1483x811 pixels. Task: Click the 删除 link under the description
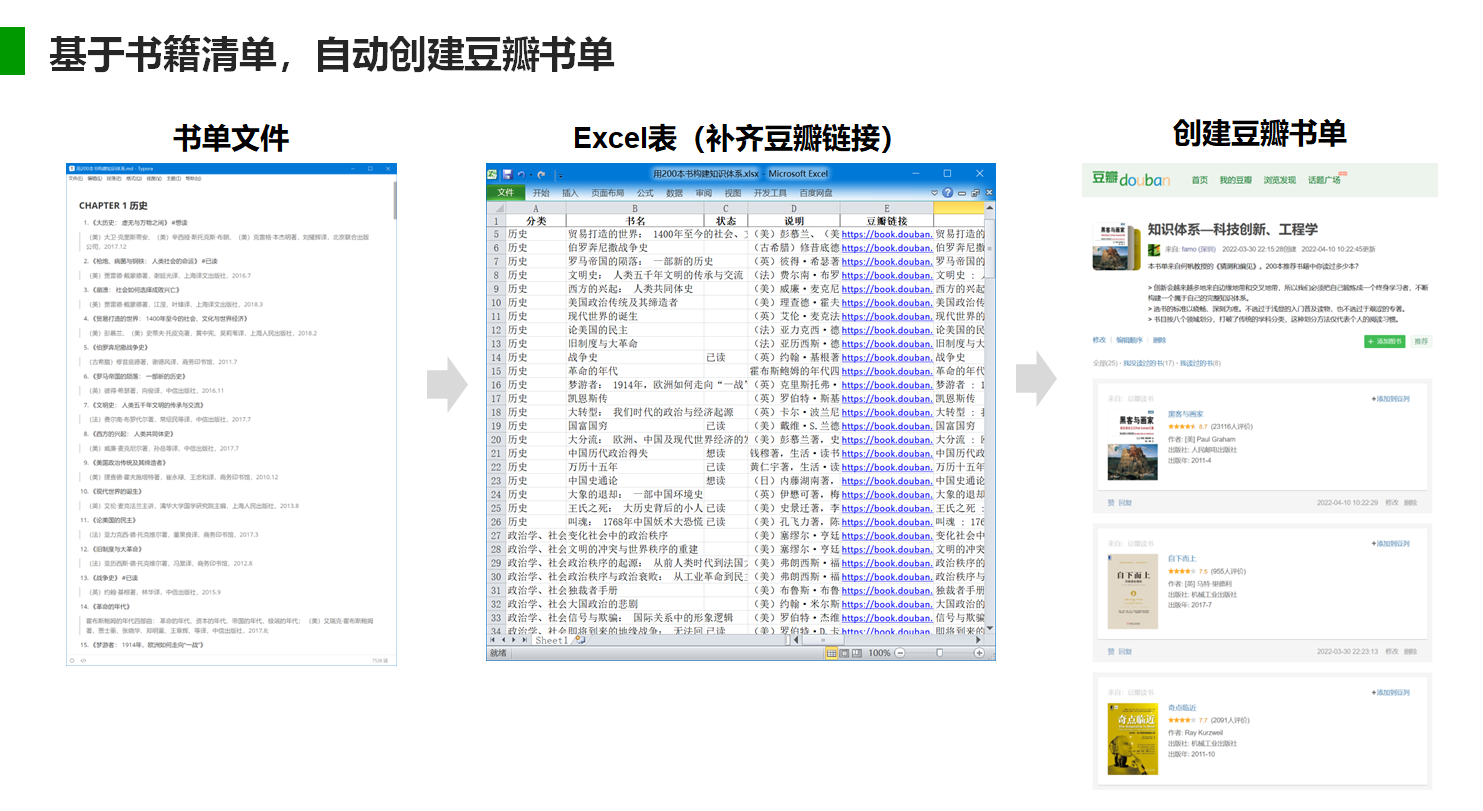tap(1159, 340)
